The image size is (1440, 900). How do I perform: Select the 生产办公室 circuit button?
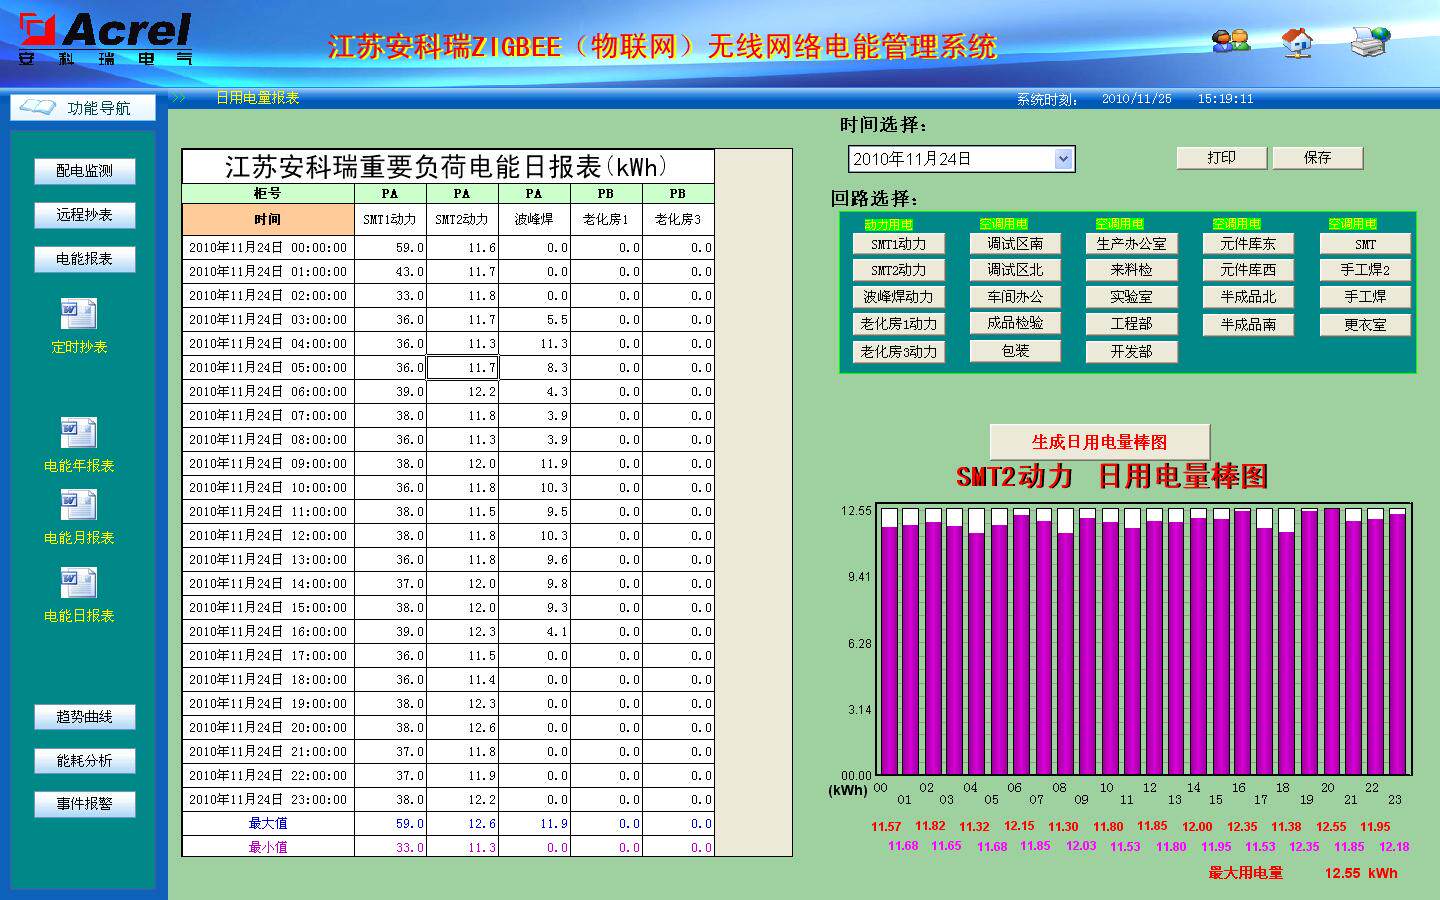pos(1131,243)
